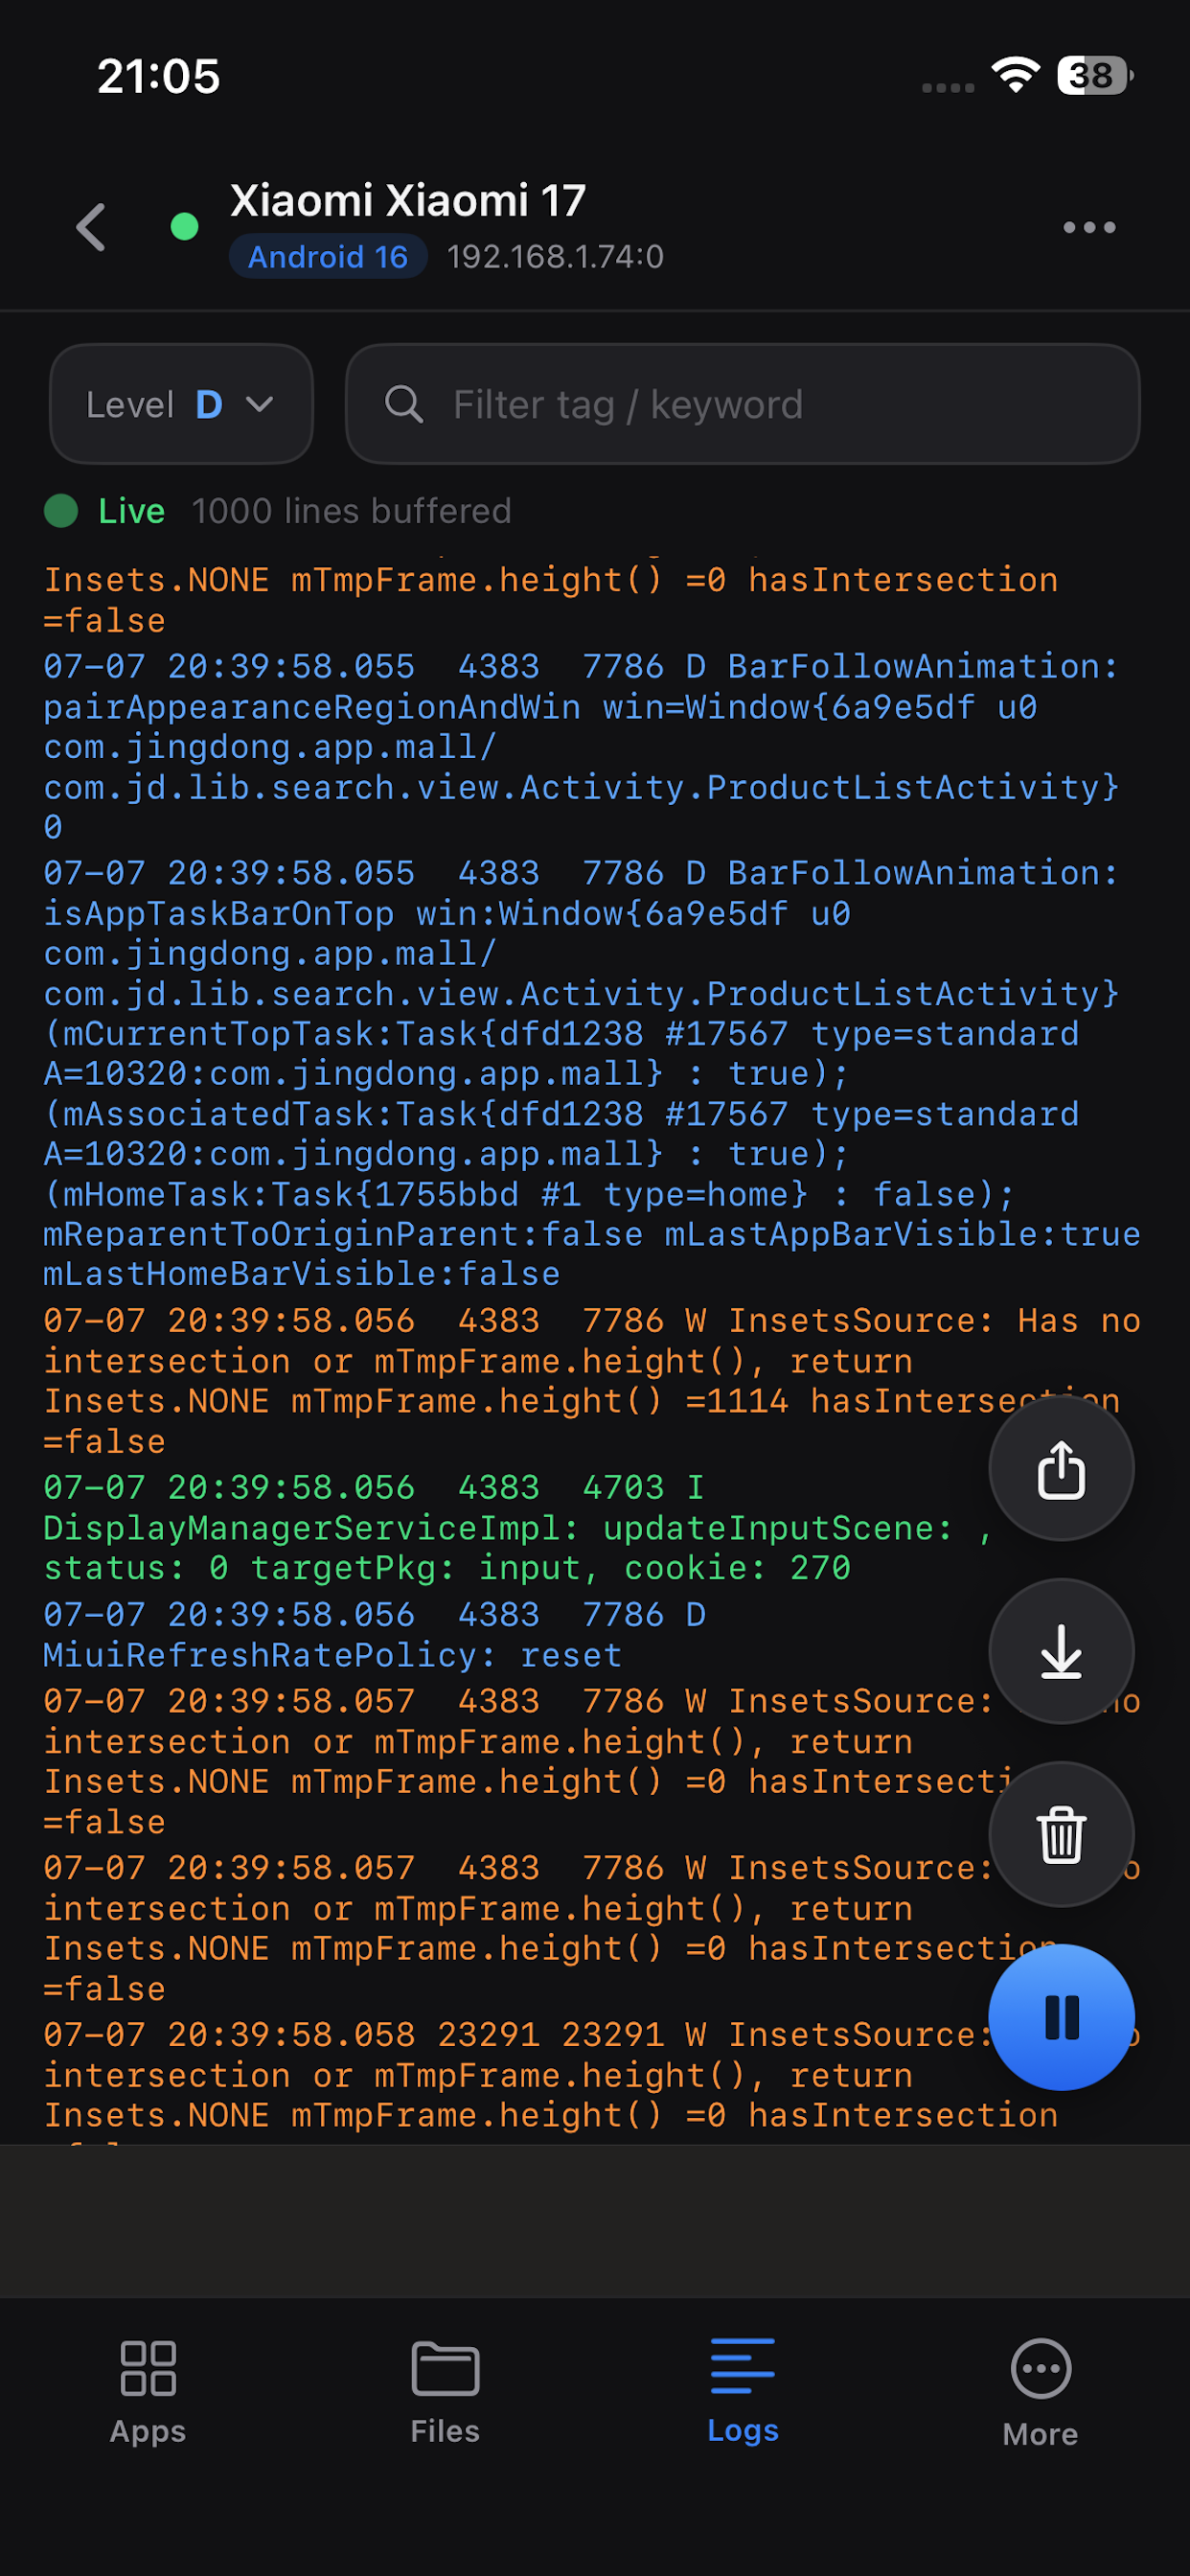Tap the 21:05 clock
This screenshot has height=2576, width=1190.
pyautogui.click(x=158, y=76)
